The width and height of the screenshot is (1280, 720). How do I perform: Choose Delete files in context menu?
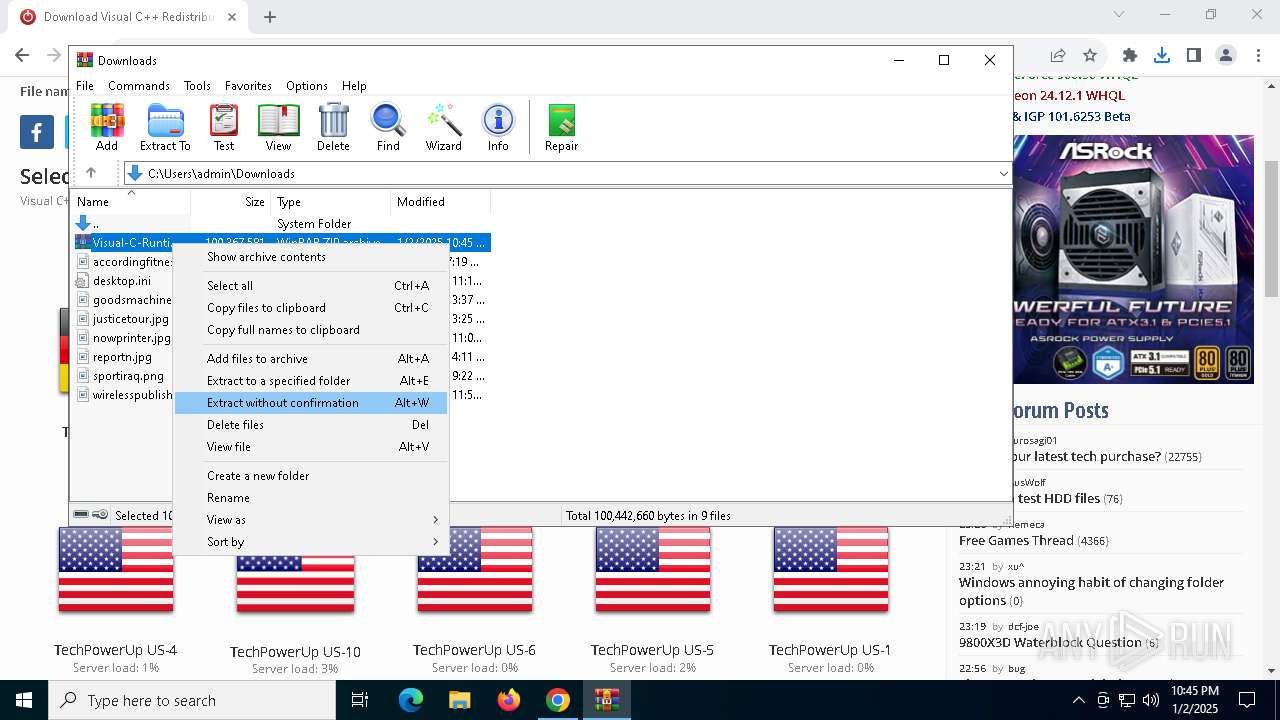point(311,424)
